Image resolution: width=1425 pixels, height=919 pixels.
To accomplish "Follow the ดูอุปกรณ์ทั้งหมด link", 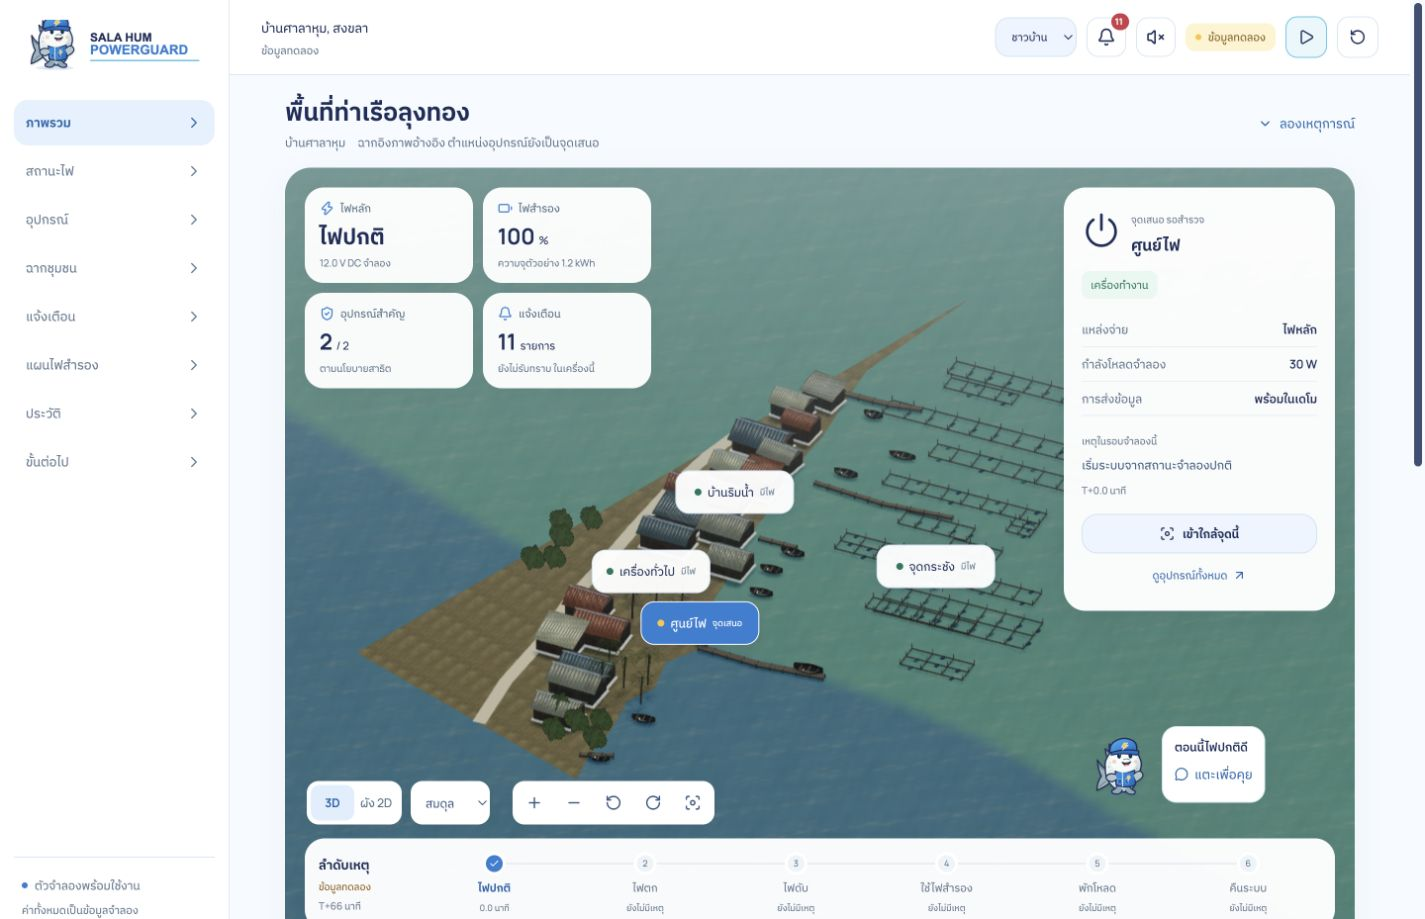I will [1198, 576].
